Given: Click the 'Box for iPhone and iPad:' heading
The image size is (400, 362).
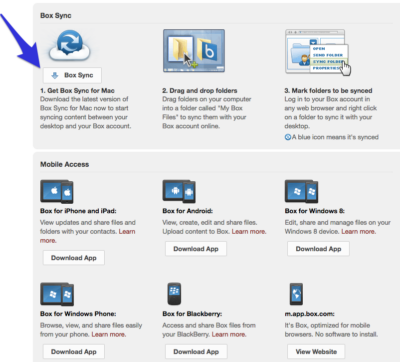Looking at the screenshot, I should pyautogui.click(x=78, y=211).
